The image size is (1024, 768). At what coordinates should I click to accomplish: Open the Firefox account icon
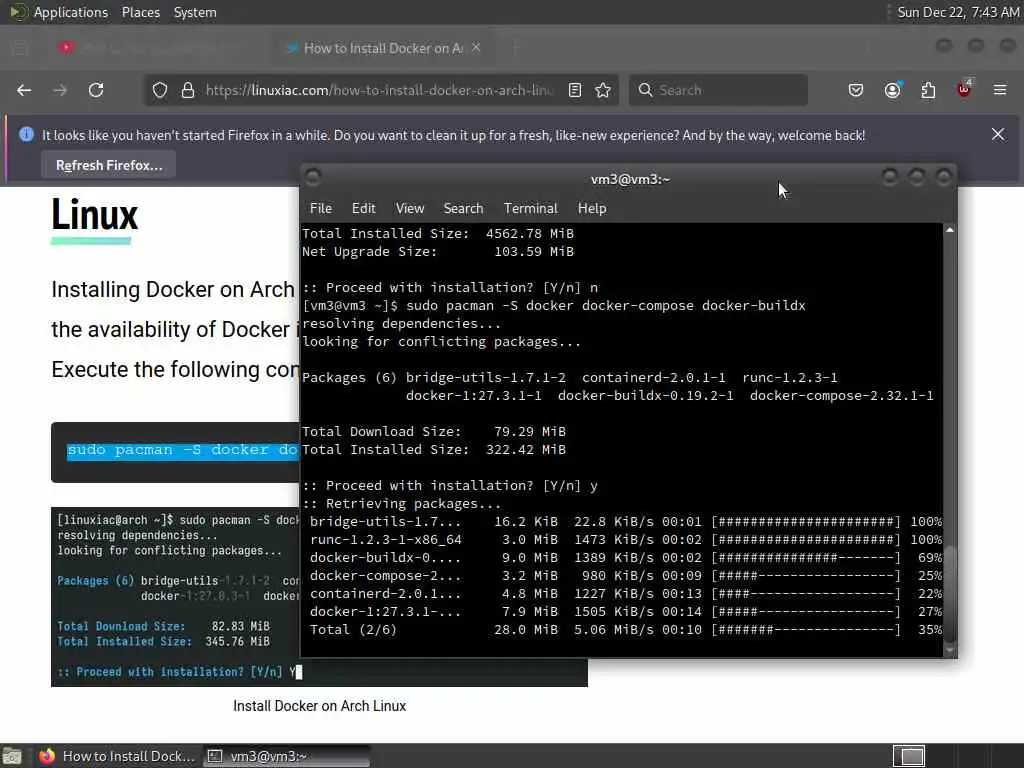(x=893, y=90)
